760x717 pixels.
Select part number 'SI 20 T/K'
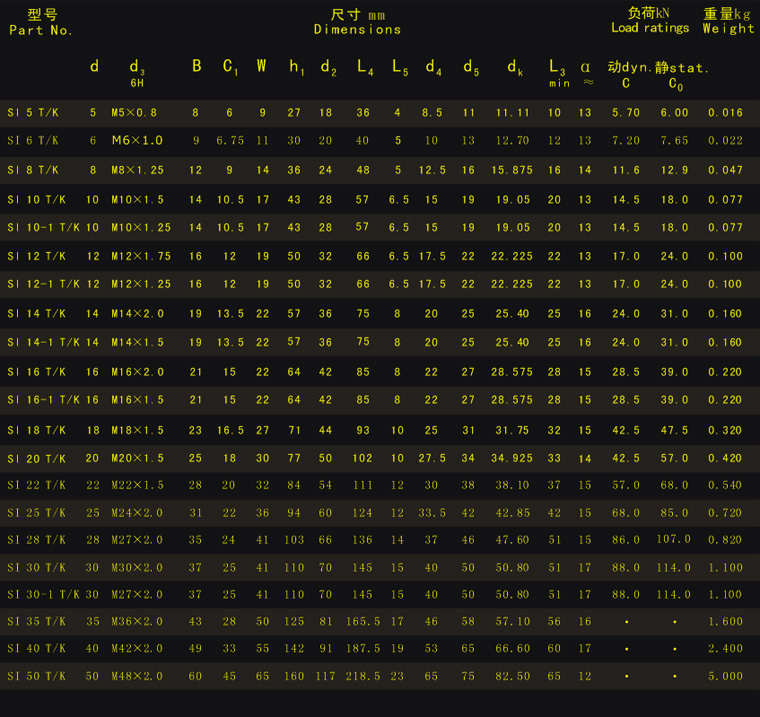[x=36, y=459]
